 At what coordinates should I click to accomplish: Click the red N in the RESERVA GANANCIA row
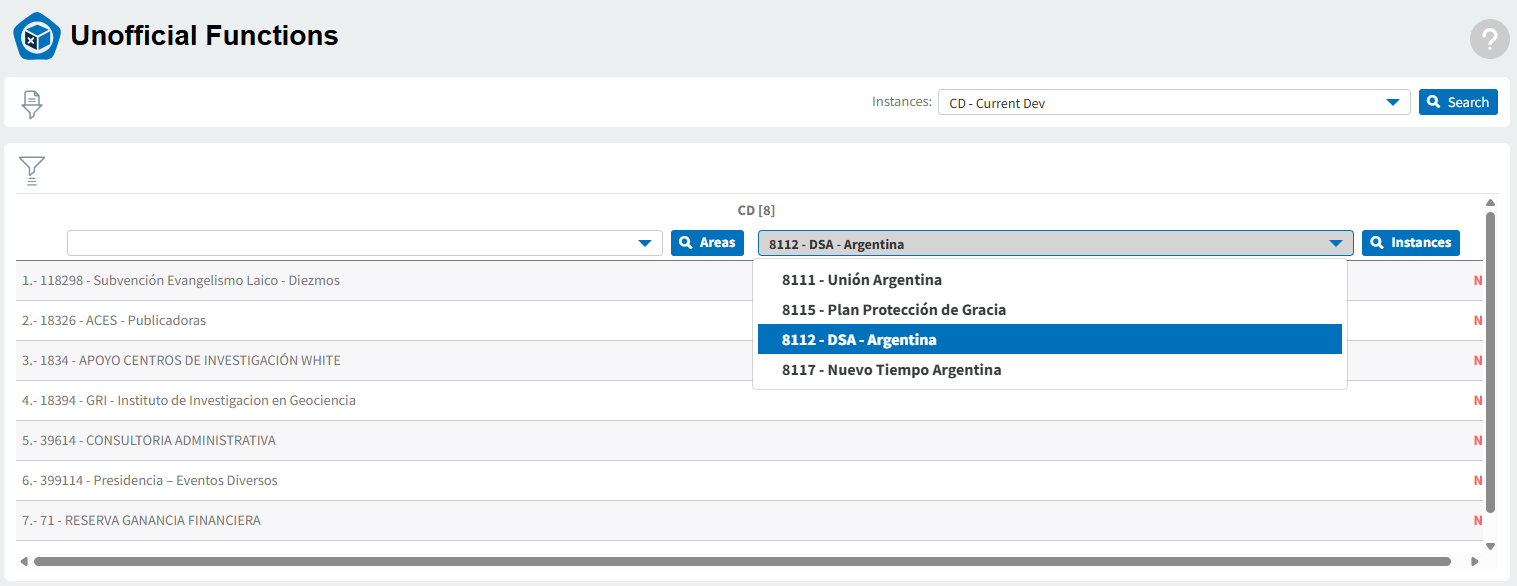point(1478,521)
